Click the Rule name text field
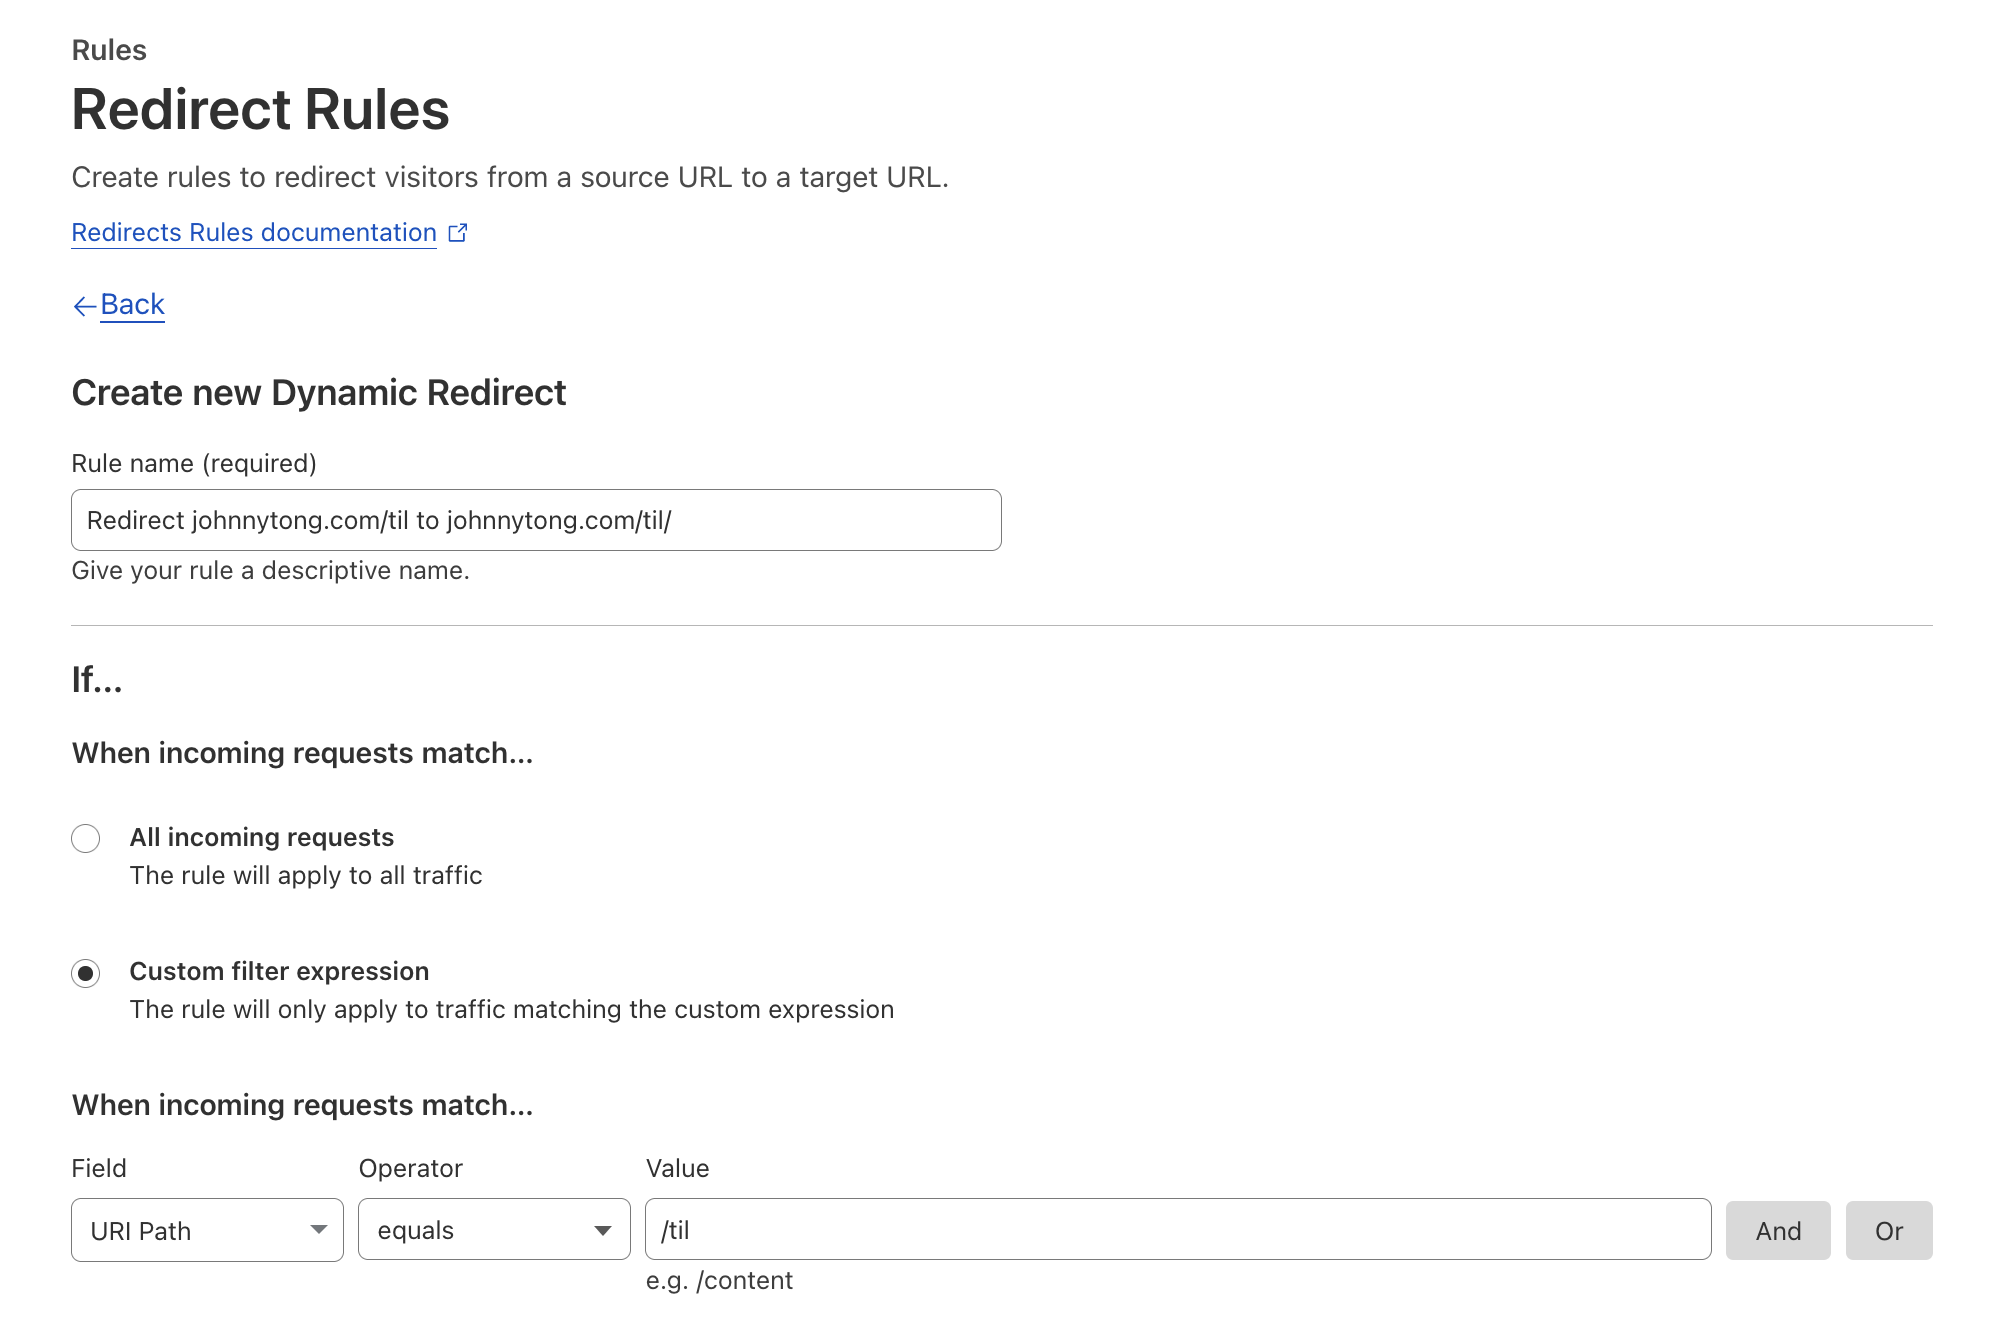The width and height of the screenshot is (1992, 1332). click(x=536, y=520)
